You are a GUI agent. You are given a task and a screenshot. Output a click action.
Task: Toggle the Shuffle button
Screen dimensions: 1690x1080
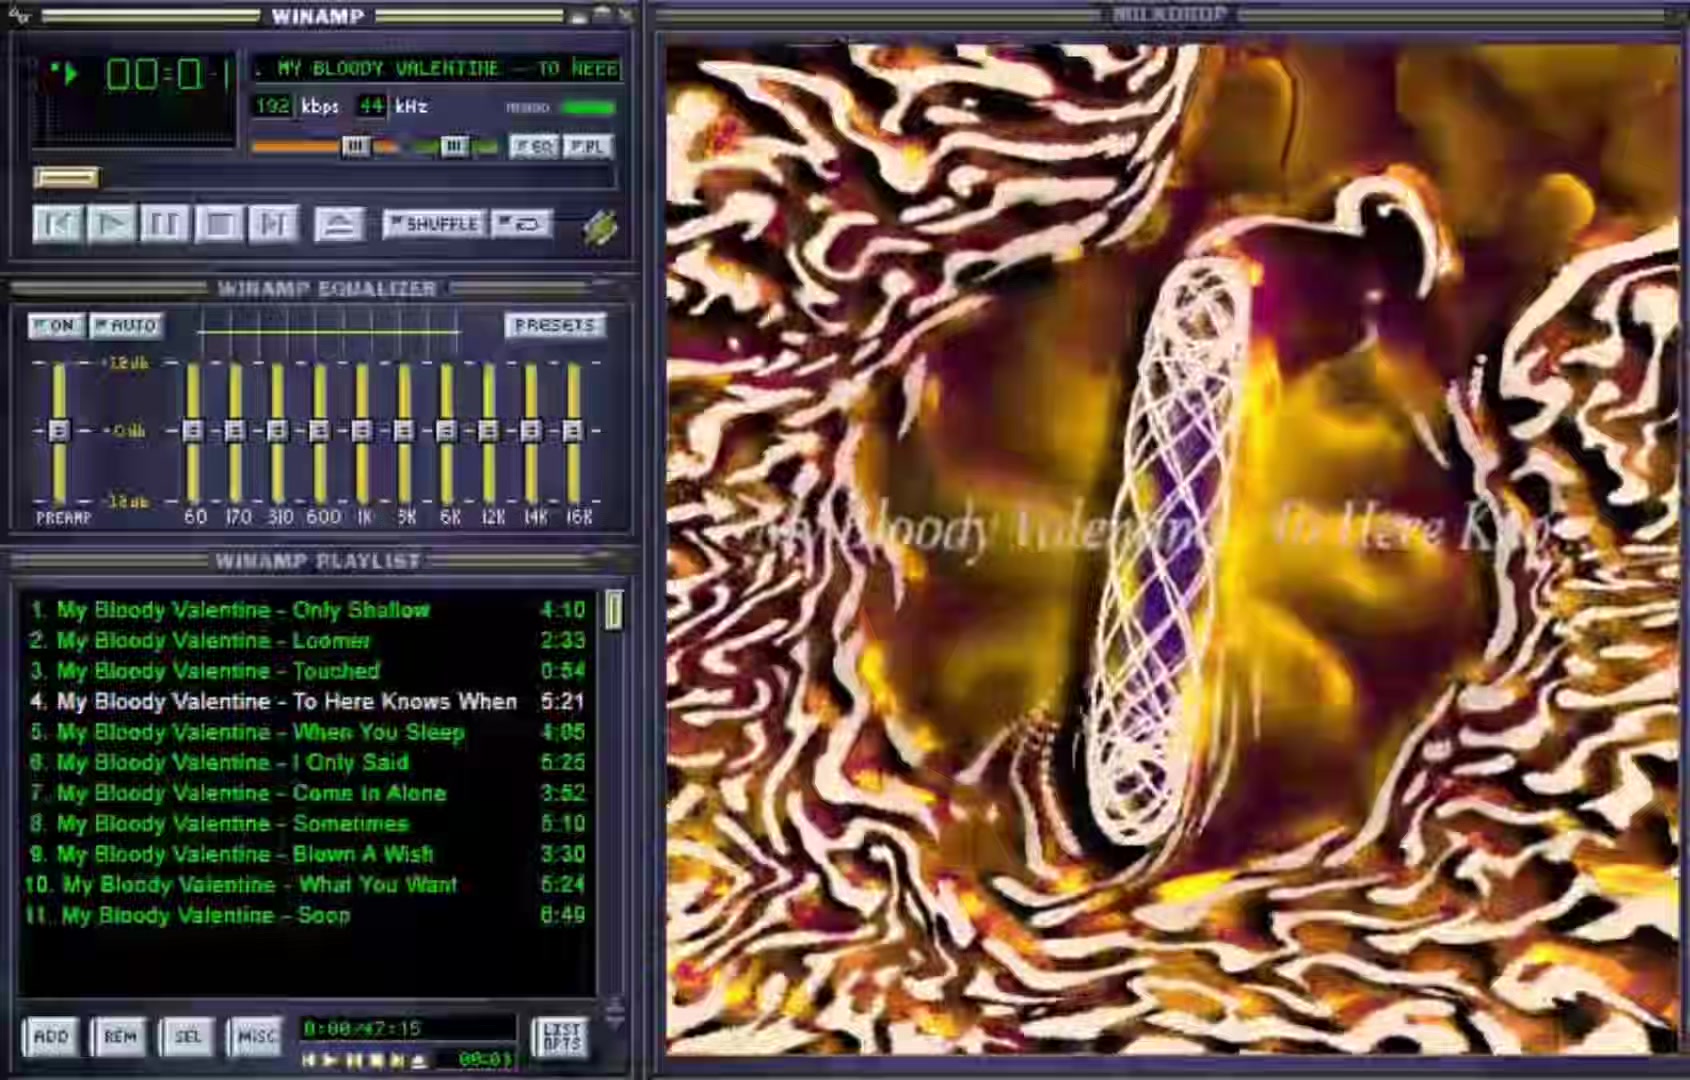coord(434,224)
